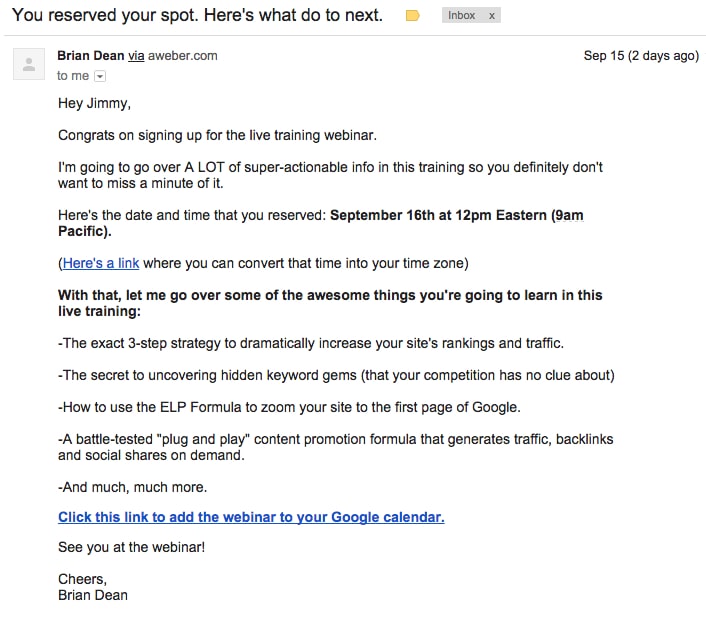Click the 'Hey Jimmy,' greeting line
Viewport: 706px width, 618px height.
(94, 103)
